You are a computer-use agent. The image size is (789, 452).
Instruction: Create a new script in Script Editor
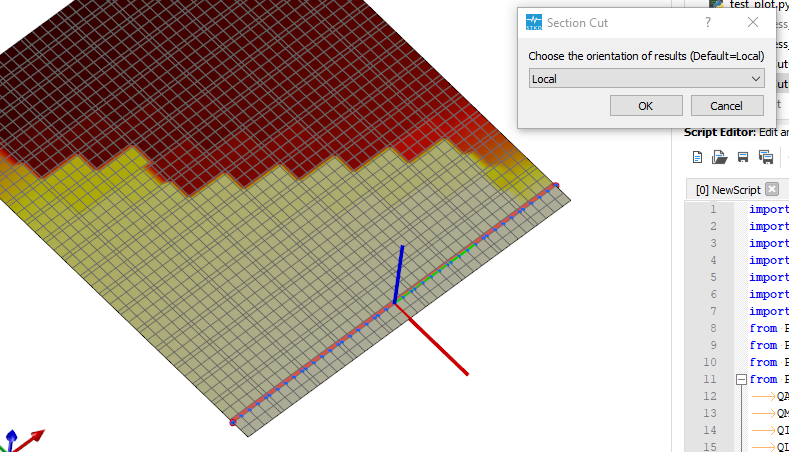tap(697, 157)
